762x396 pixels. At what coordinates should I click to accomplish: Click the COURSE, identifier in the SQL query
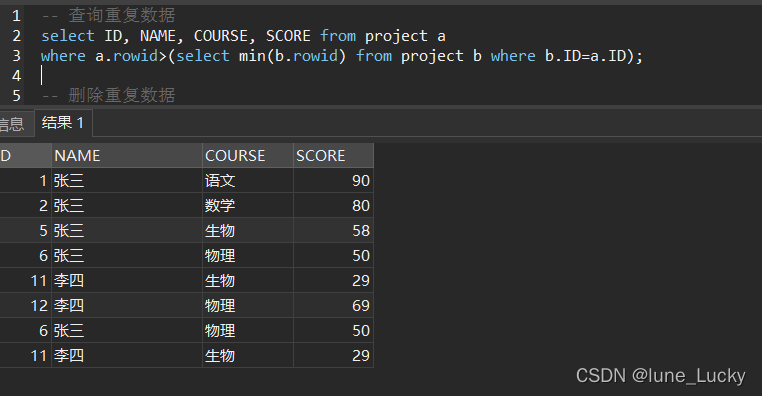coord(225,36)
